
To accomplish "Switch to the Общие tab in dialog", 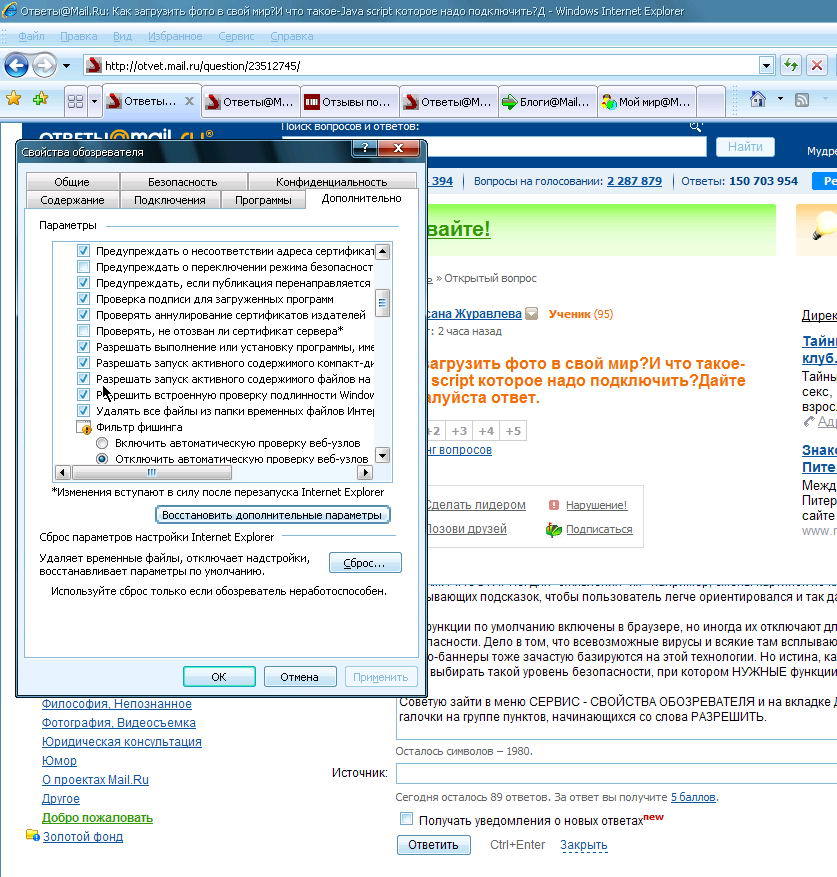I will tap(72, 182).
